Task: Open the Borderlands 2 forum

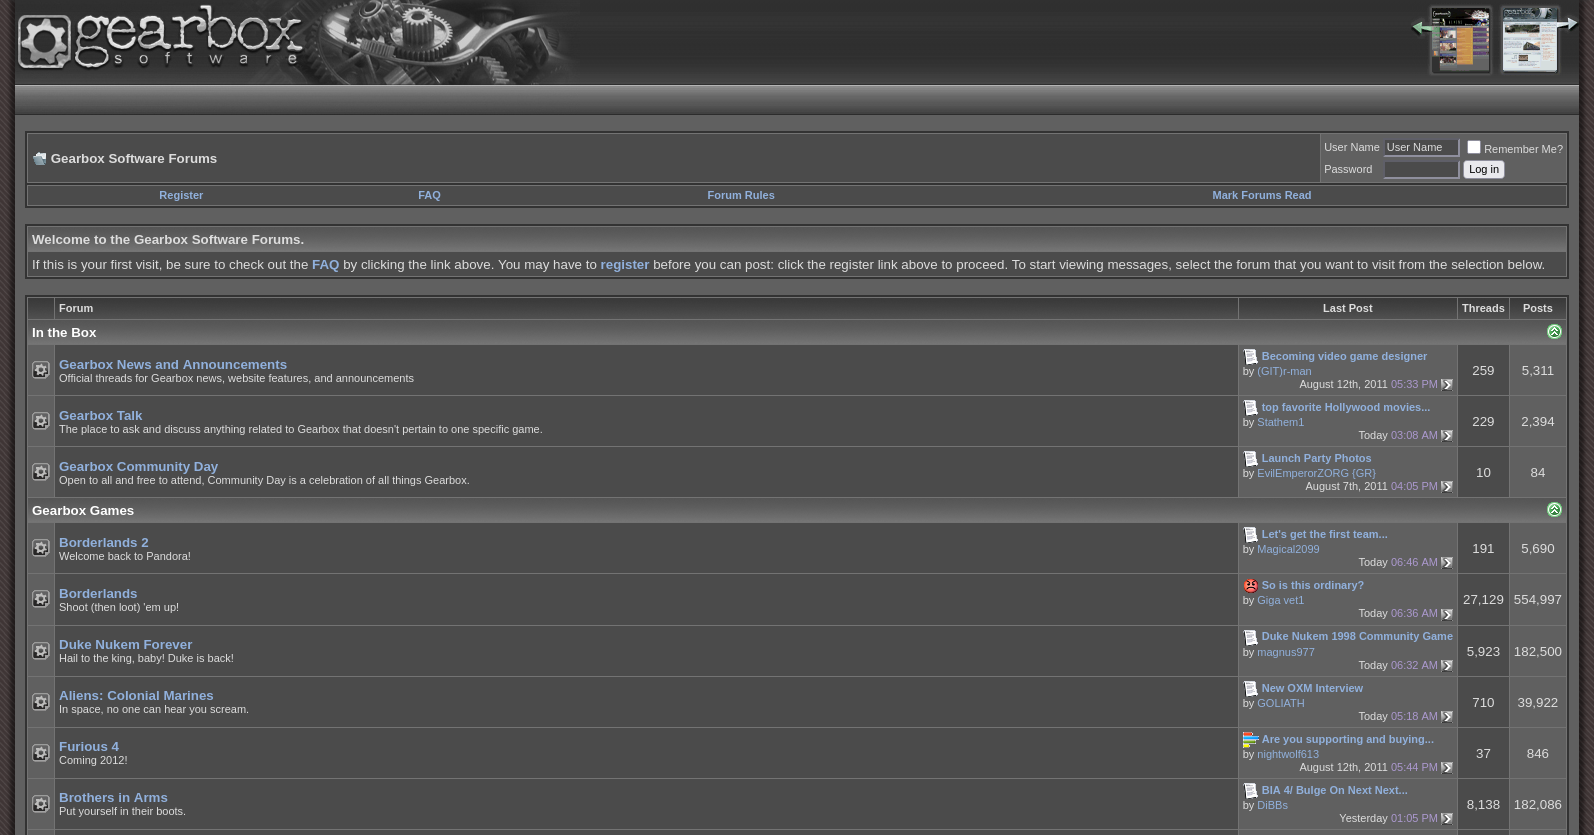Action: (x=103, y=542)
